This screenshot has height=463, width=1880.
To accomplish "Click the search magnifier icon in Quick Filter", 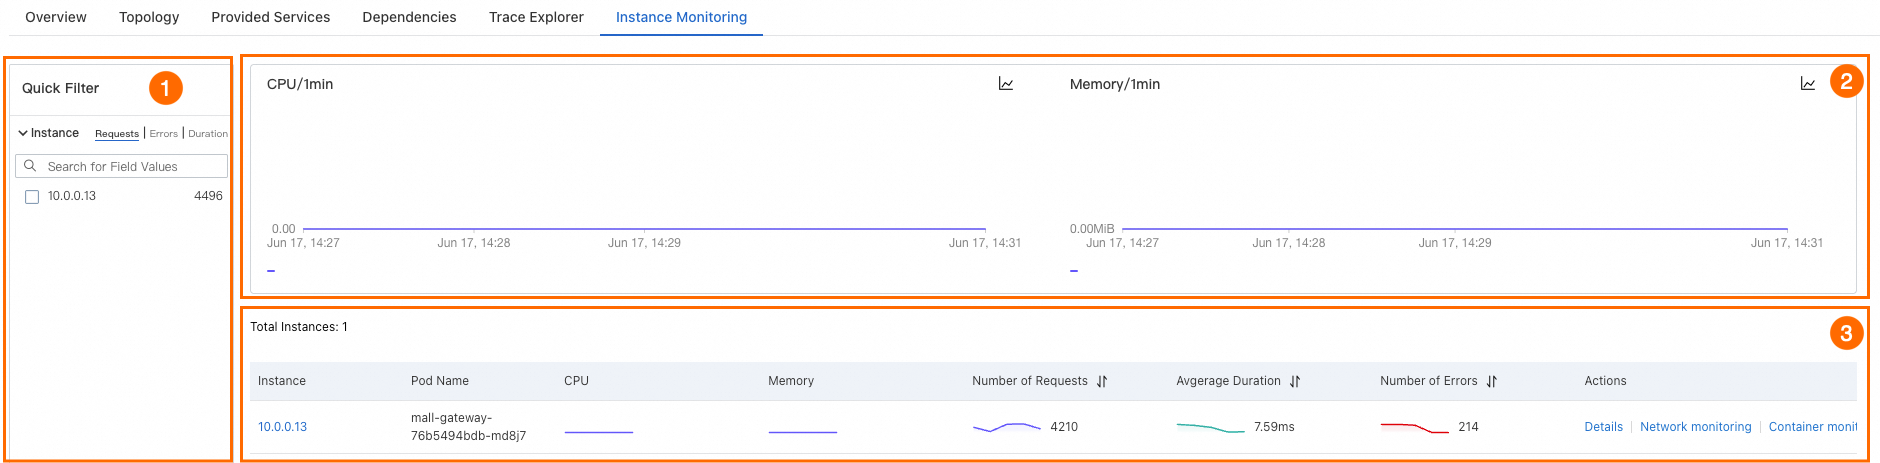I will pos(30,166).
